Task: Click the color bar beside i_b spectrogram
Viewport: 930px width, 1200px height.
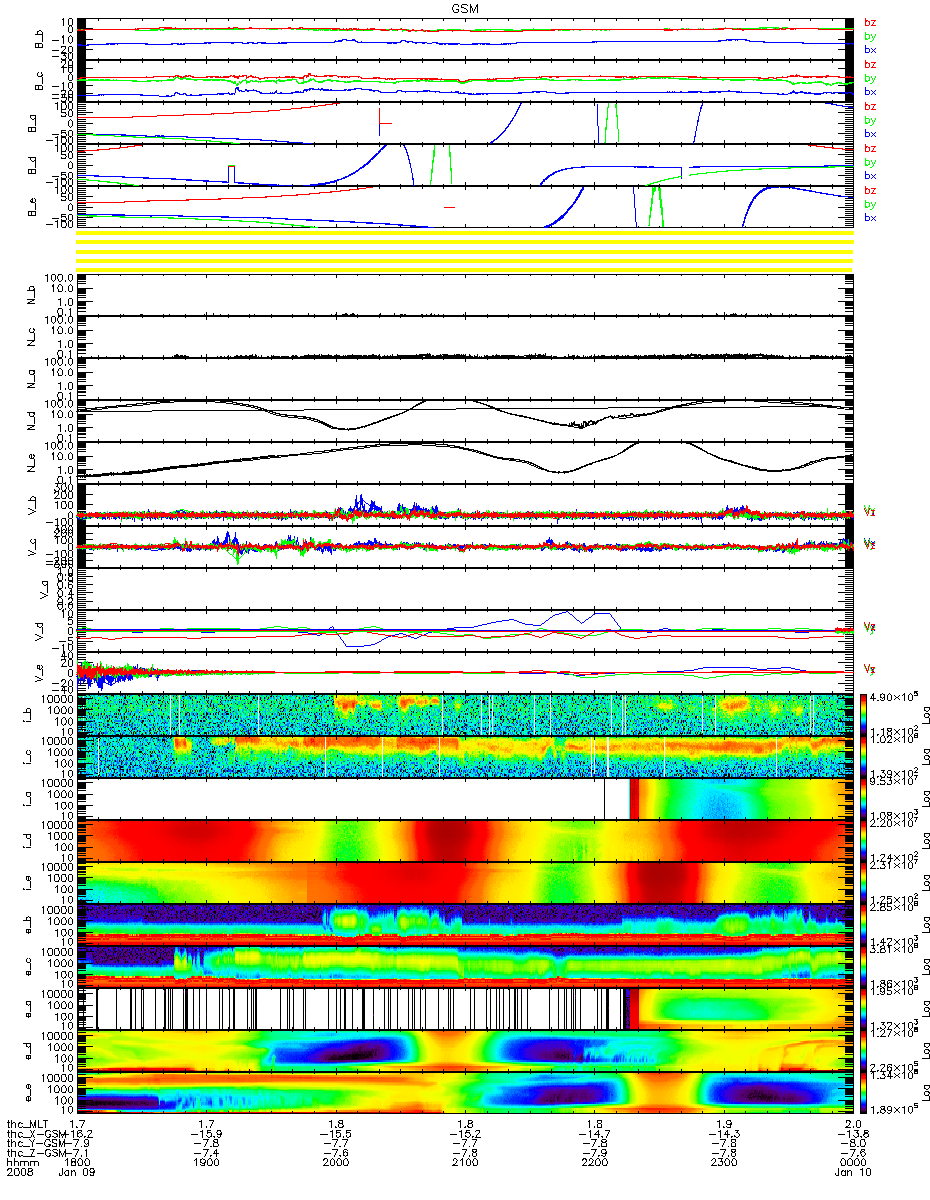Action: 865,713
